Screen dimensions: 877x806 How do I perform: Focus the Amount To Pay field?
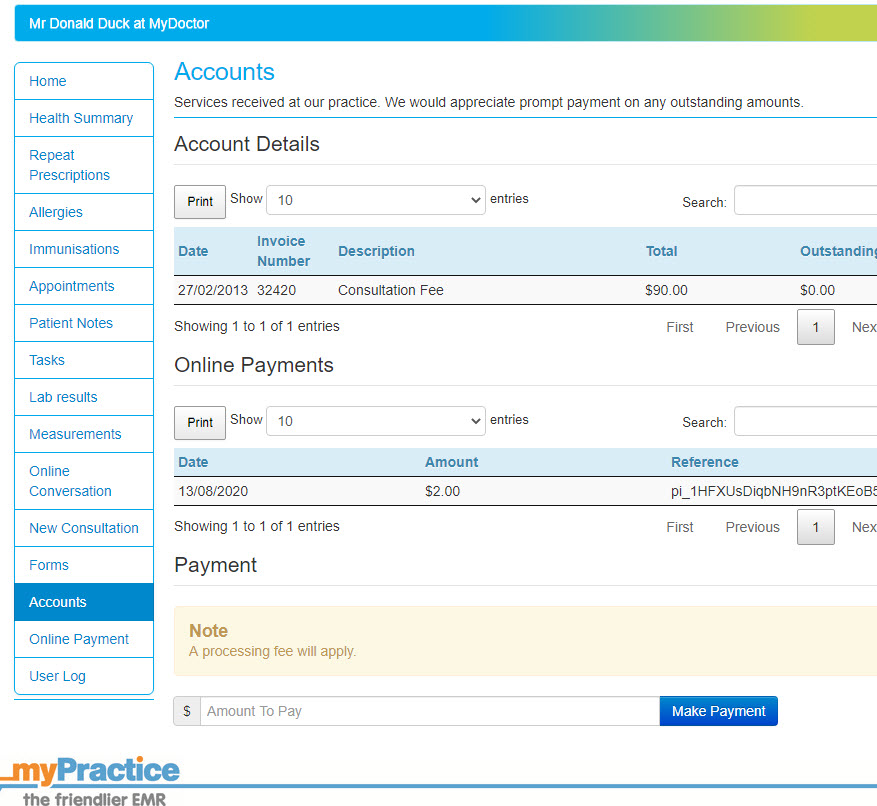pos(430,711)
